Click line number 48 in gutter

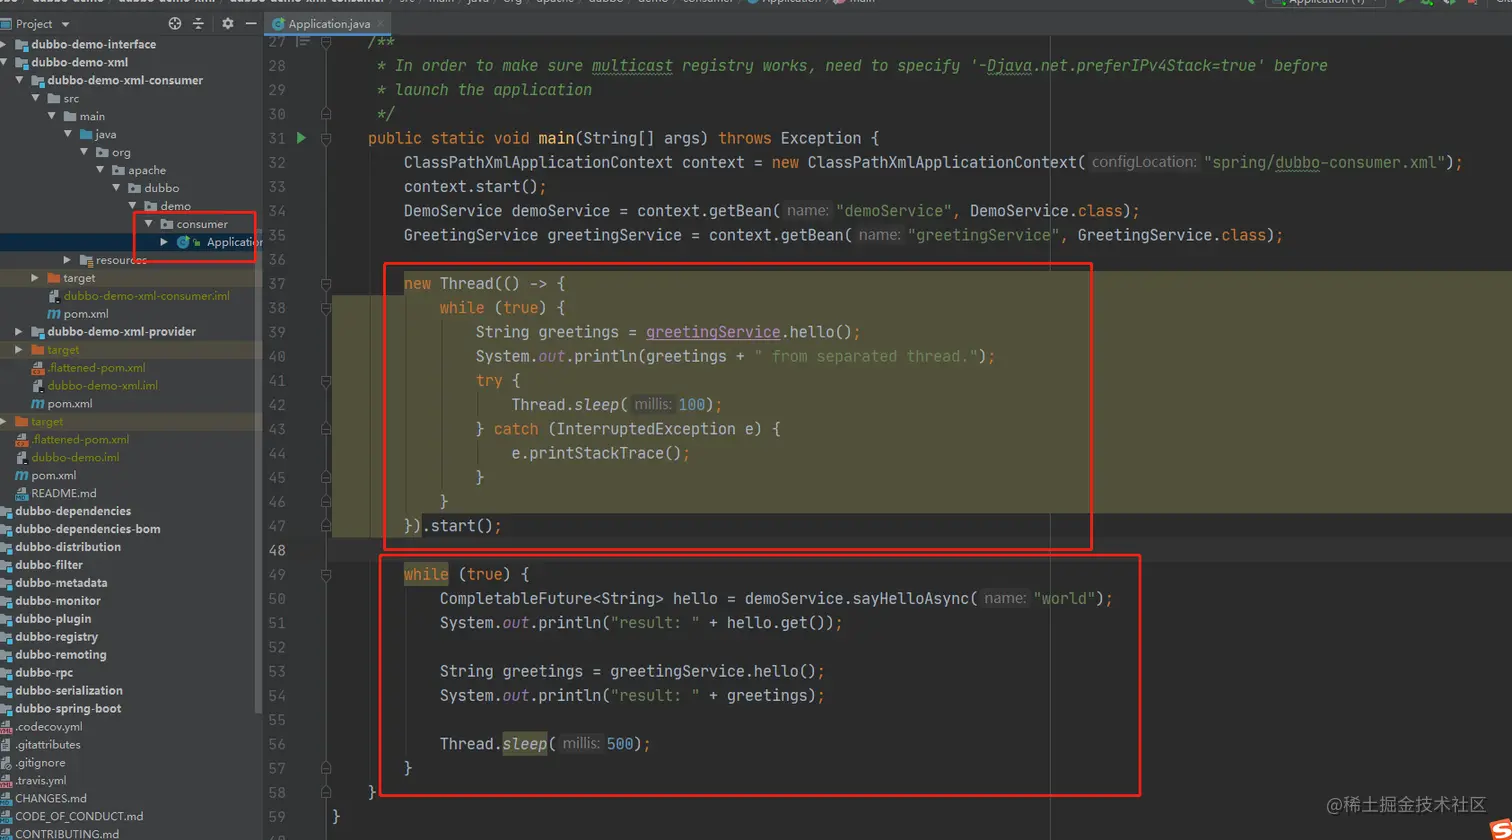pos(278,551)
